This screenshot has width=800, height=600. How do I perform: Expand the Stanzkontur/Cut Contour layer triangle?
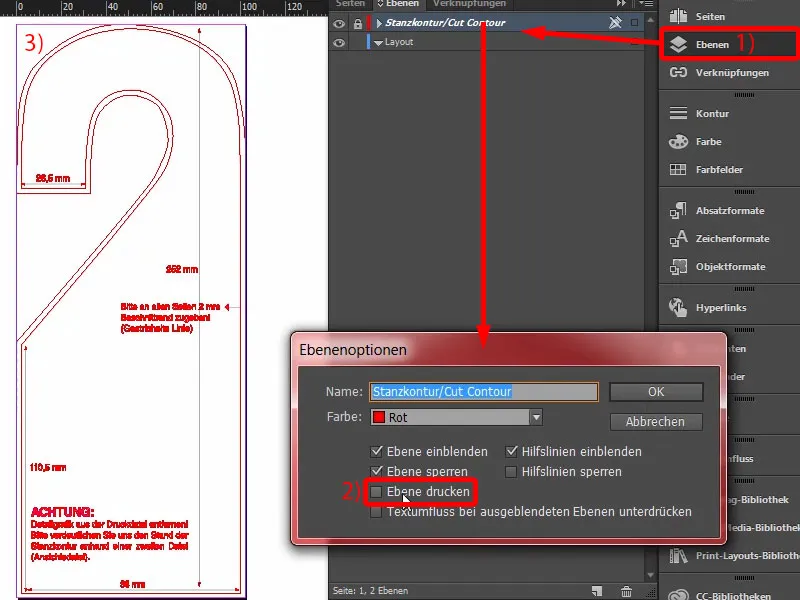click(x=379, y=23)
